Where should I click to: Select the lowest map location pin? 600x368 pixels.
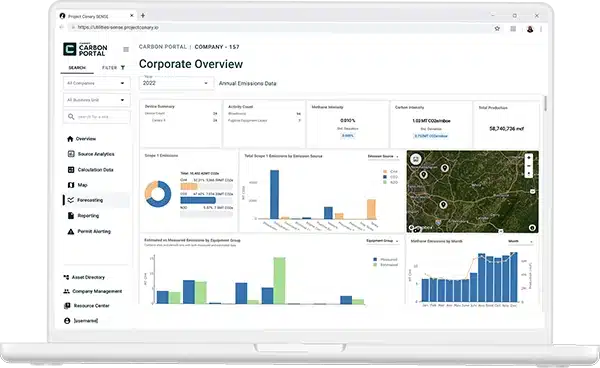(443, 205)
